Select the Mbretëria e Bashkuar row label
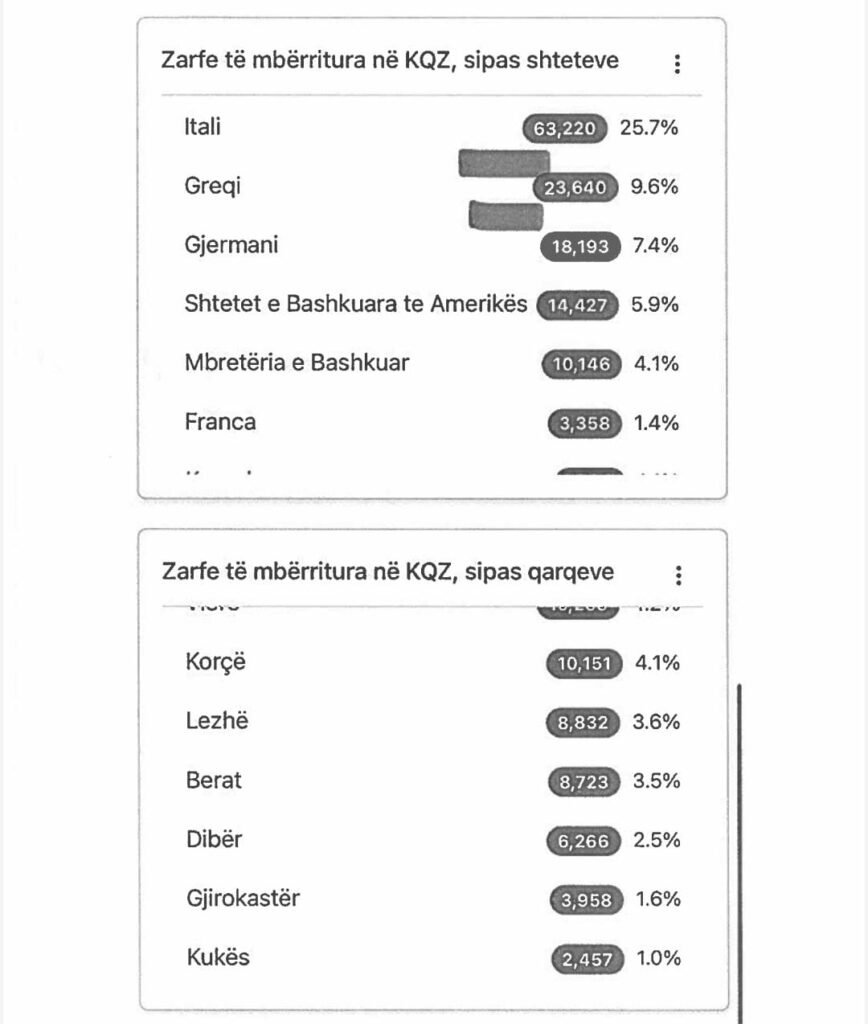This screenshot has height=1024, width=868. pyautogui.click(x=296, y=363)
